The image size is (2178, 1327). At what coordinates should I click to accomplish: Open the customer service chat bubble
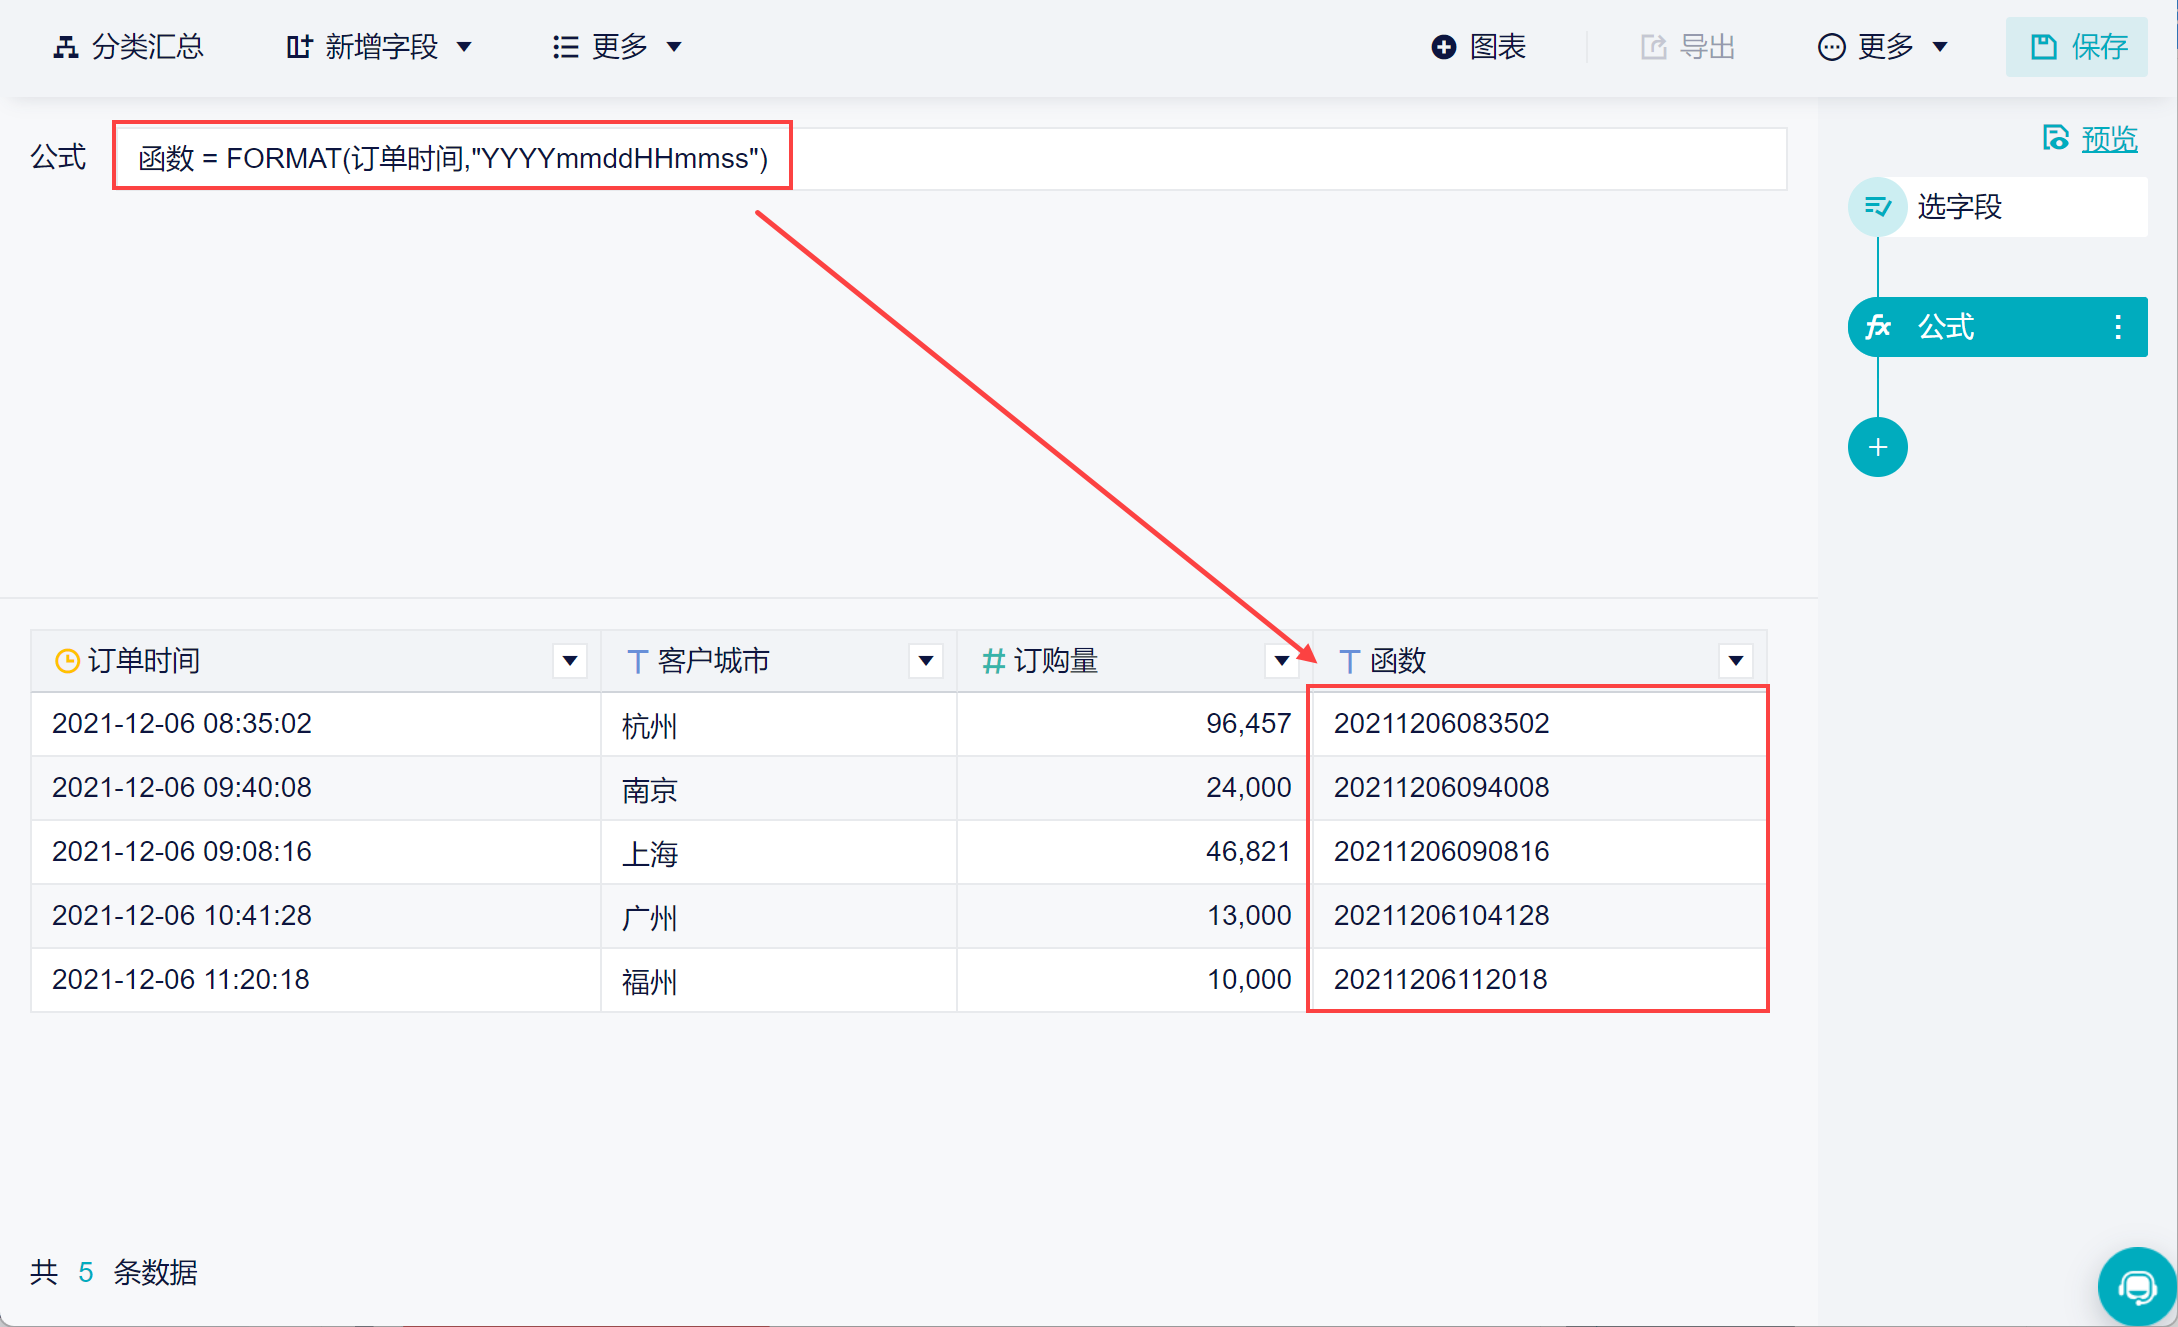pos(2137,1287)
